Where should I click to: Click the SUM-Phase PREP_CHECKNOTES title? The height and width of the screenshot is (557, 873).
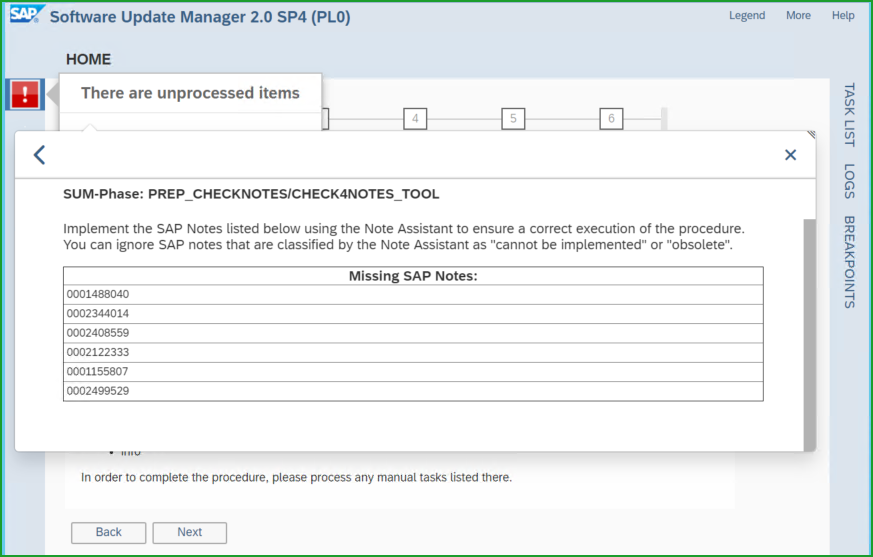(x=251, y=194)
